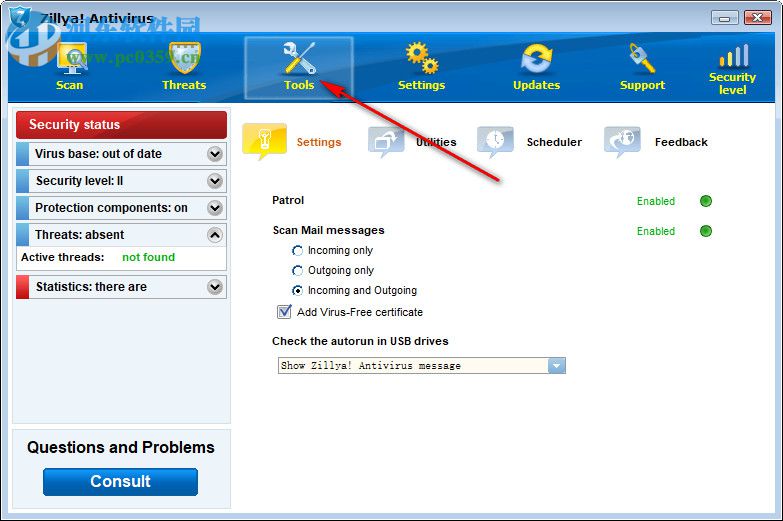This screenshot has width=783, height=521.
Task: Click the green 'not found' text
Action: point(148,257)
